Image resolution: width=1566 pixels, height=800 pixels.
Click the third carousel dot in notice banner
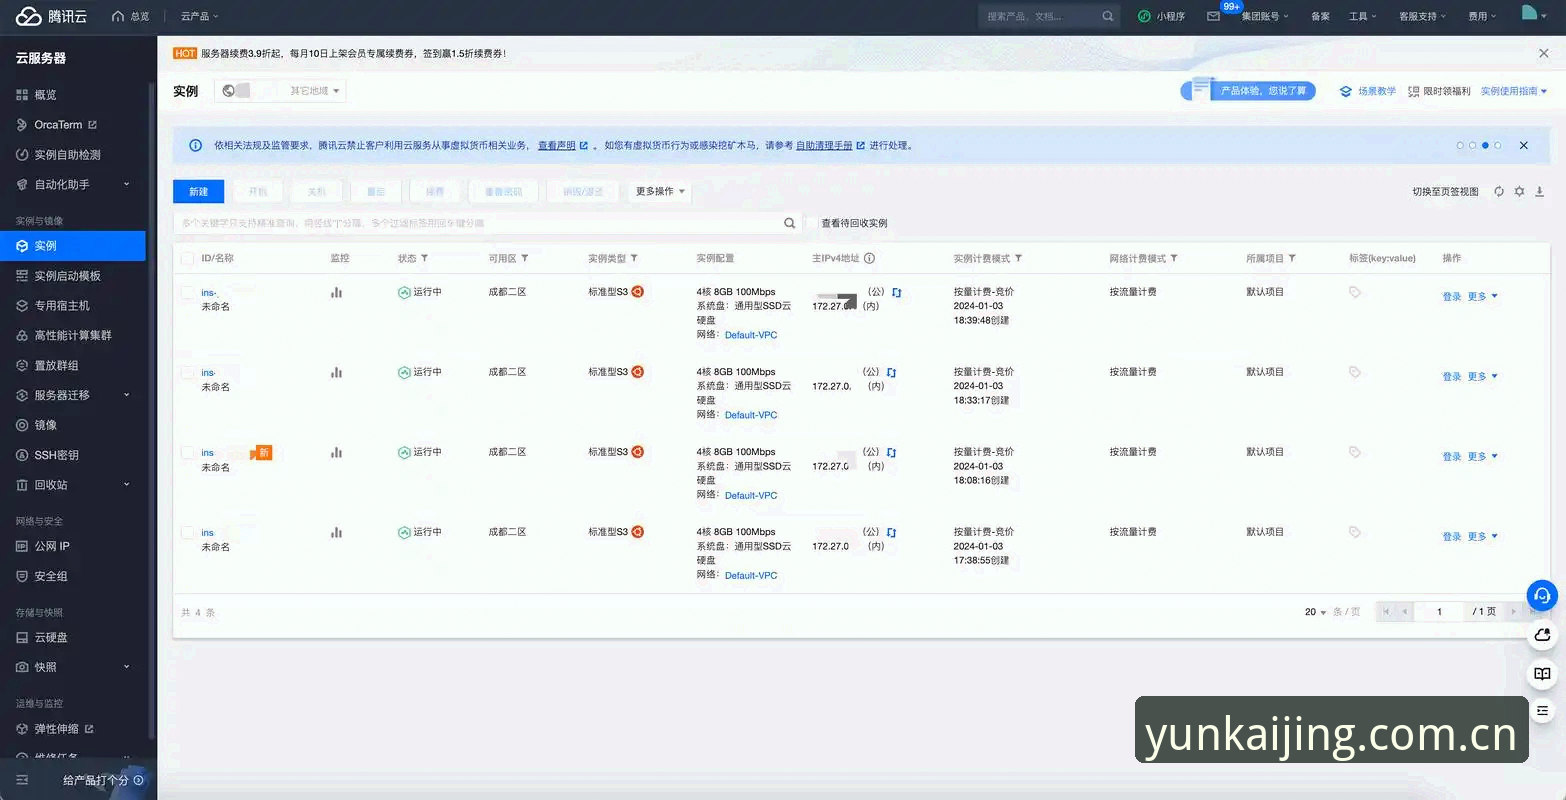(x=1485, y=146)
